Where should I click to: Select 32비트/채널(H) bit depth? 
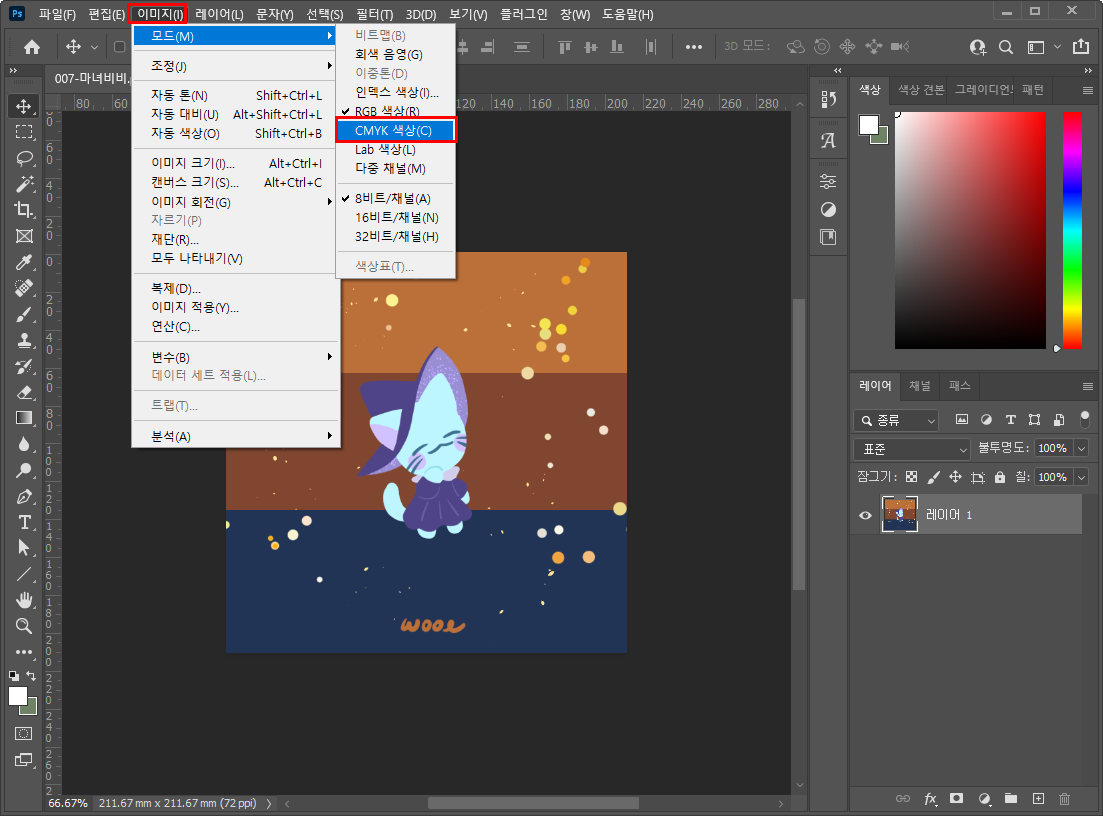pos(396,237)
